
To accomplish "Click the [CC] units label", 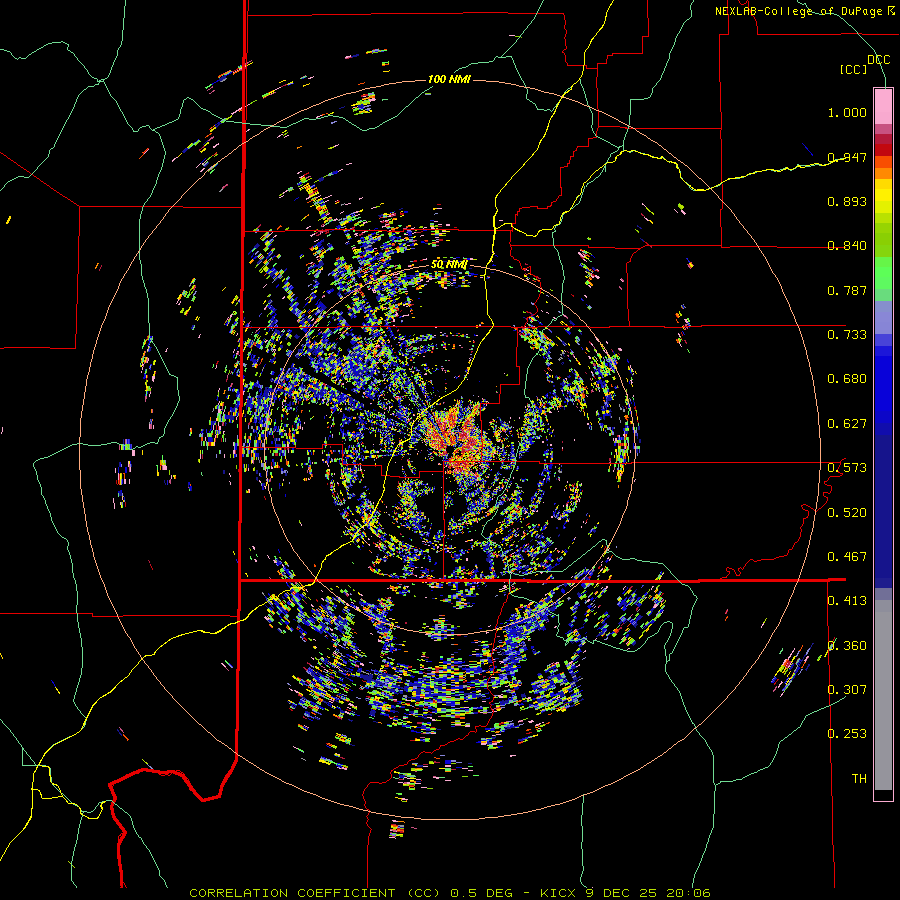I will [x=854, y=69].
